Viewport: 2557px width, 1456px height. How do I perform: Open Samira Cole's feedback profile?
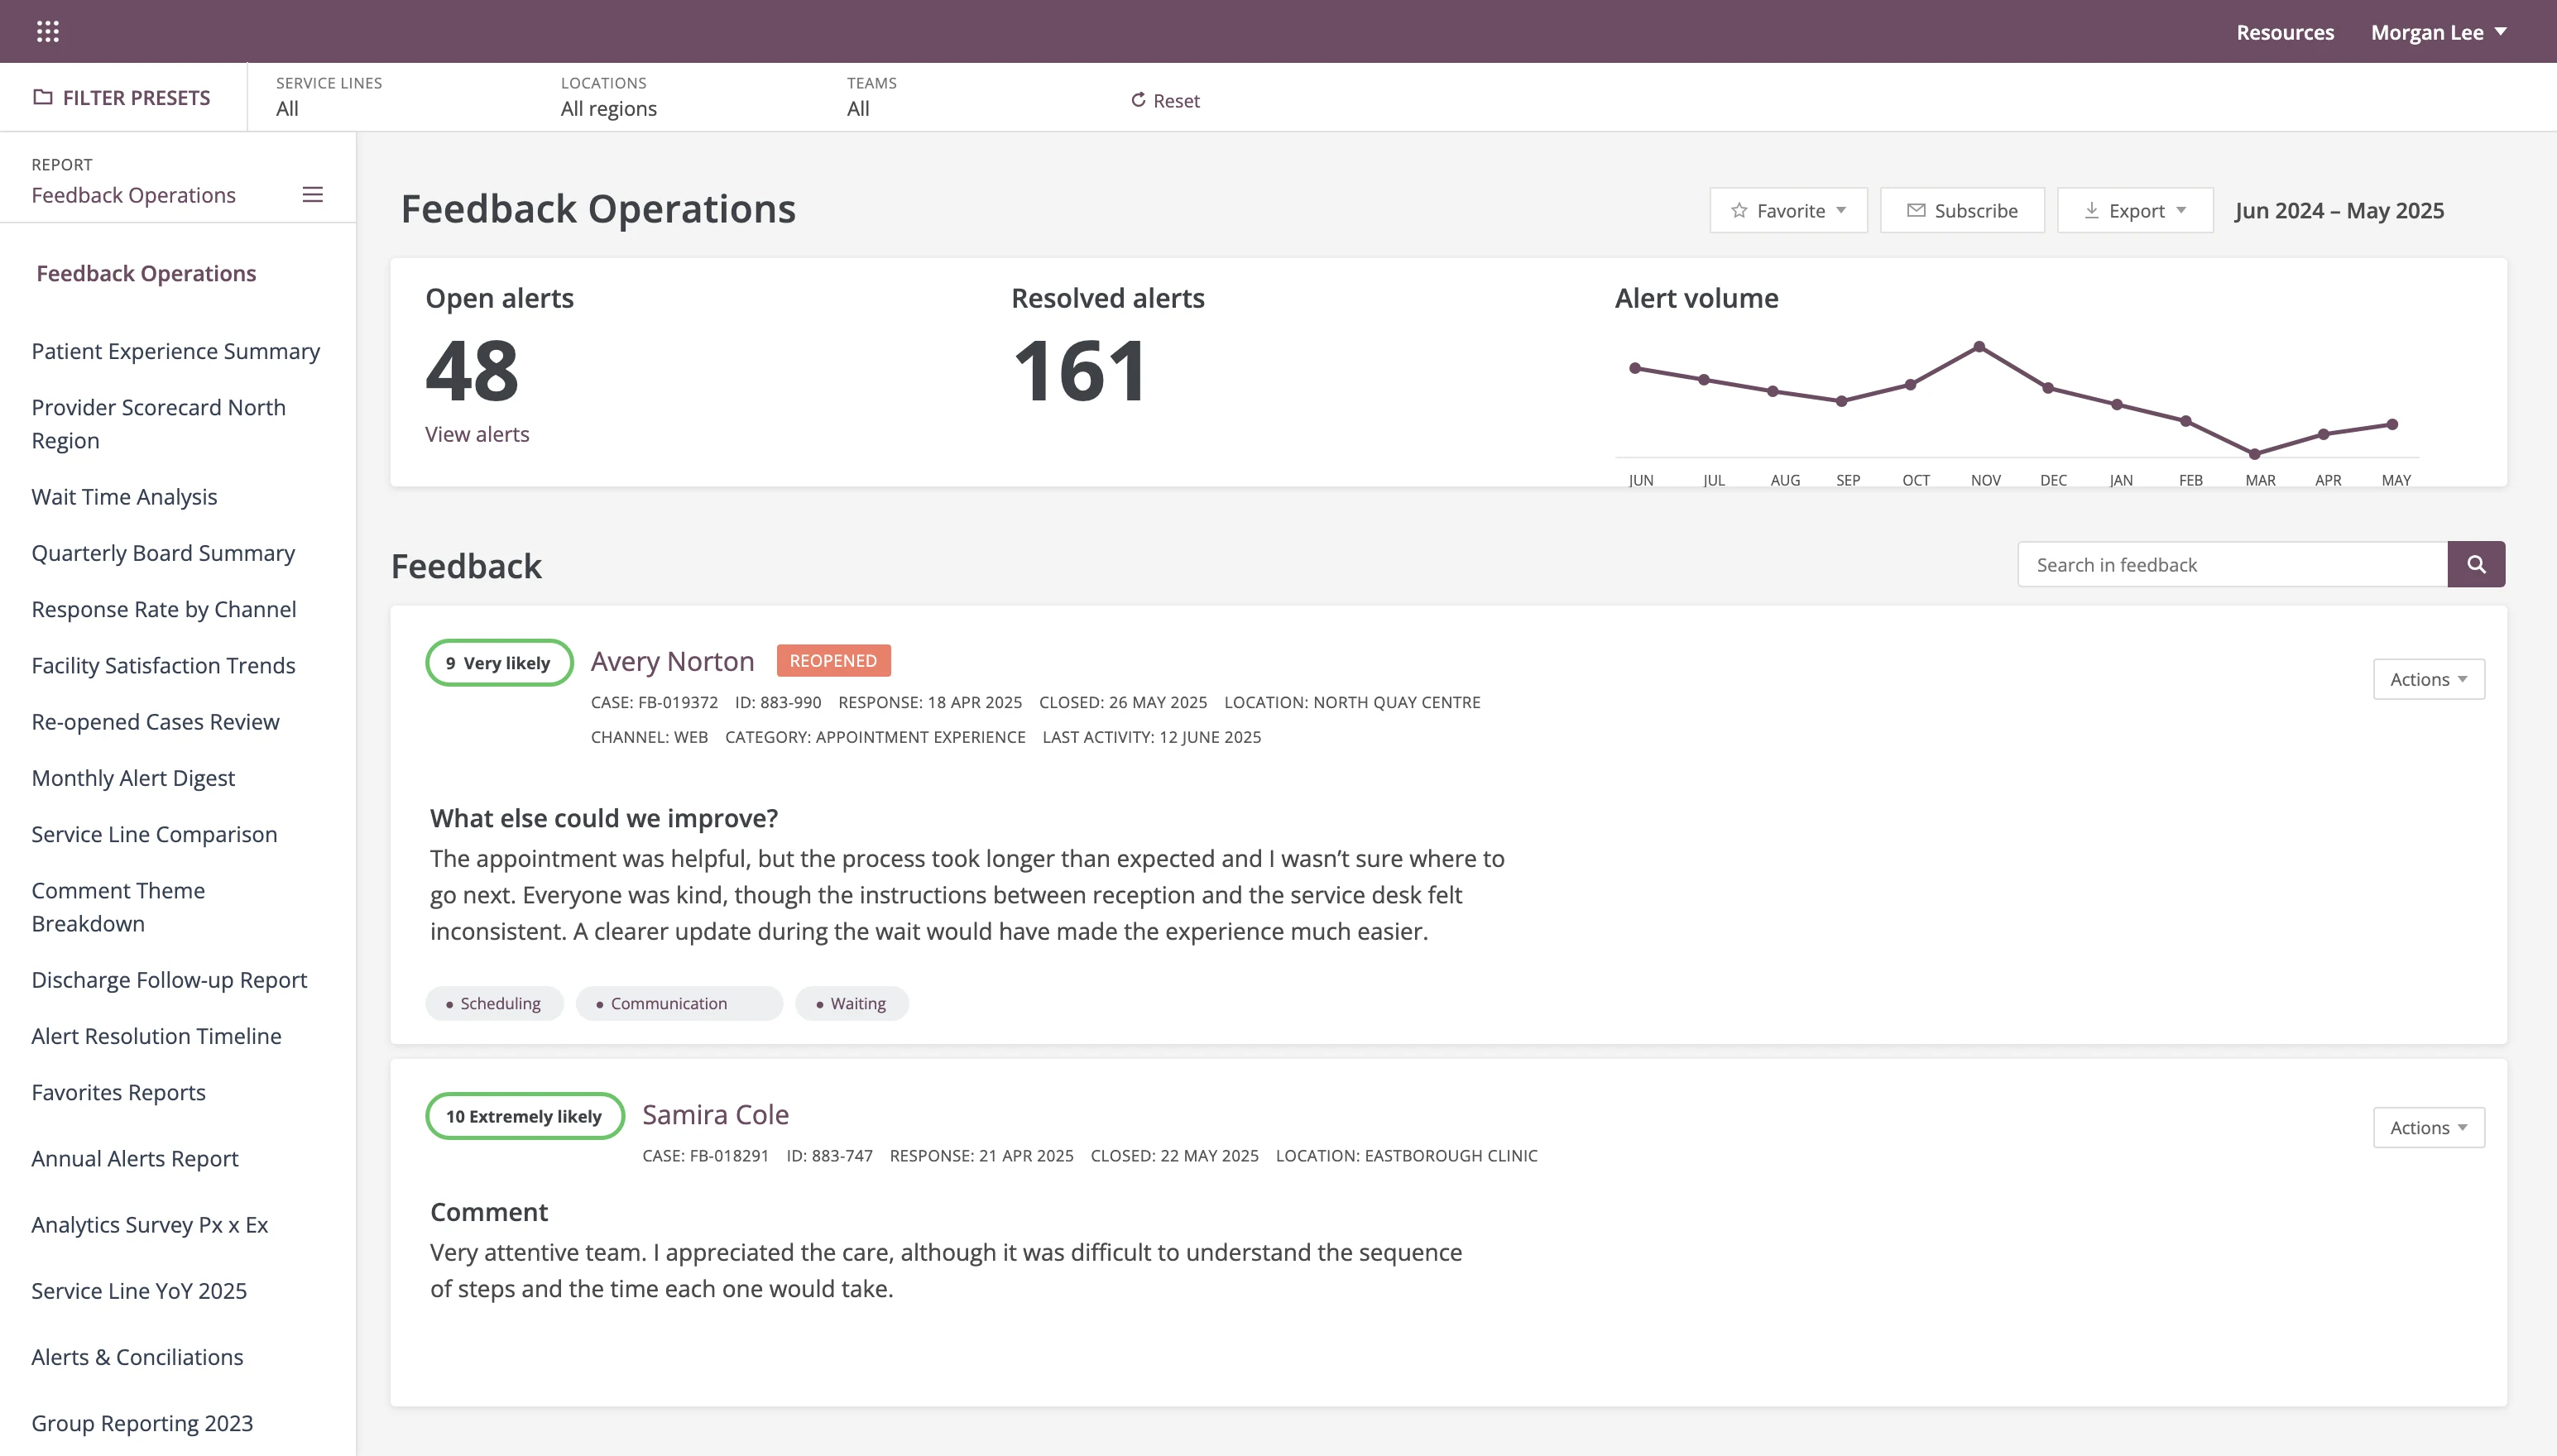[x=715, y=1115]
